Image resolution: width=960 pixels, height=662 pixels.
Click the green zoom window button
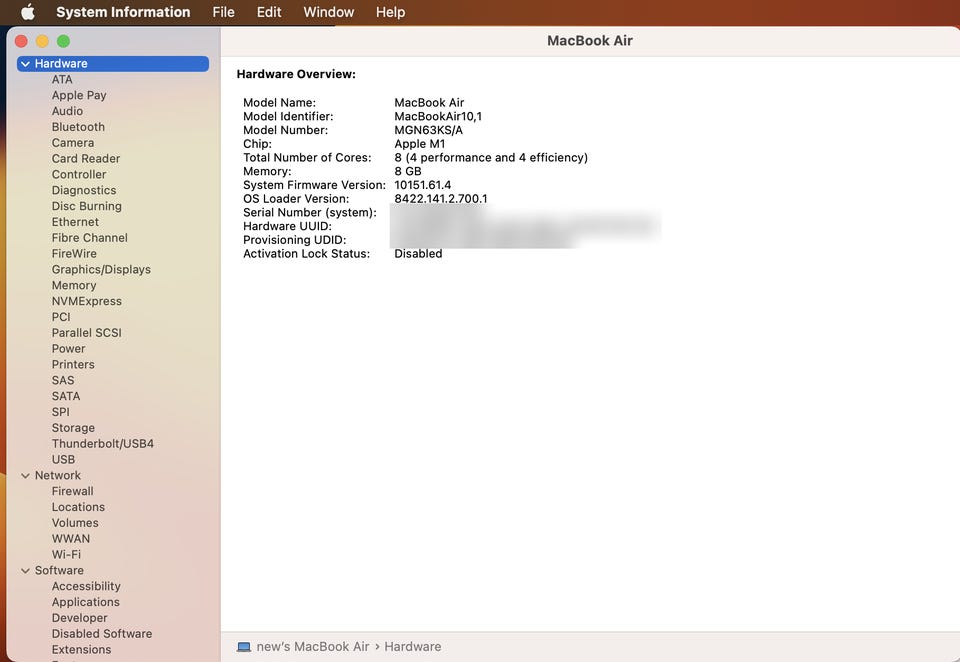pyautogui.click(x=63, y=41)
